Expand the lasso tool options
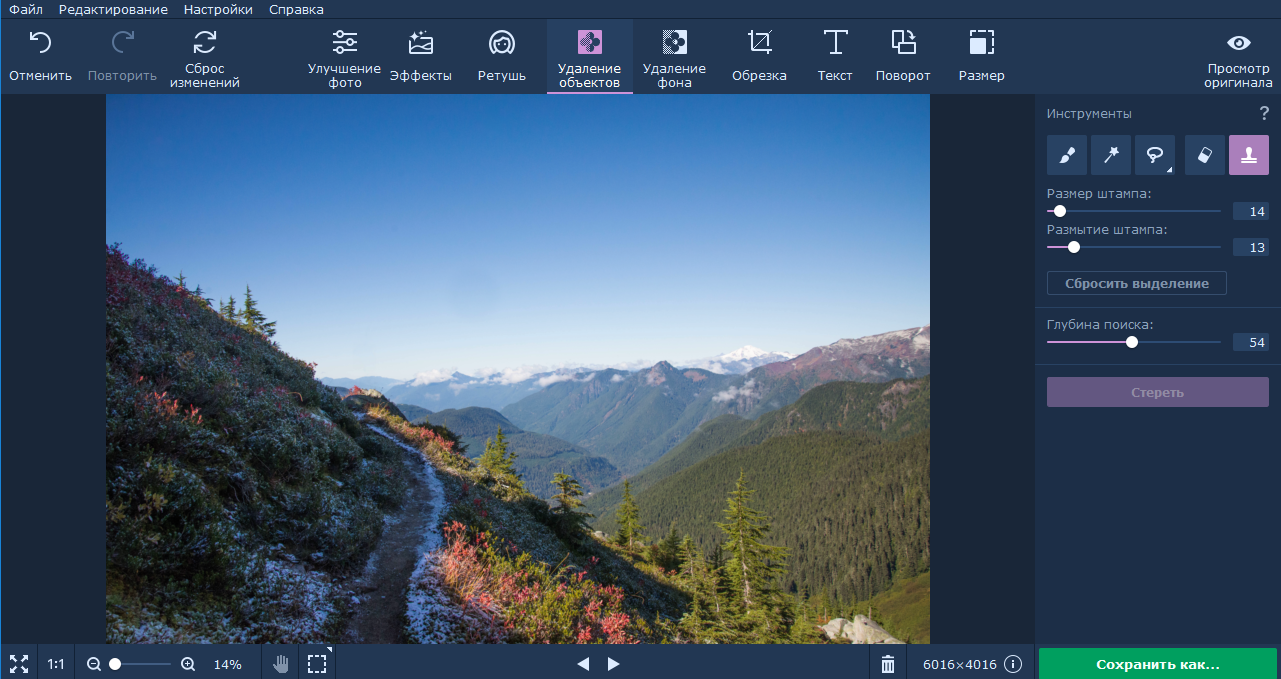 click(x=1168, y=170)
